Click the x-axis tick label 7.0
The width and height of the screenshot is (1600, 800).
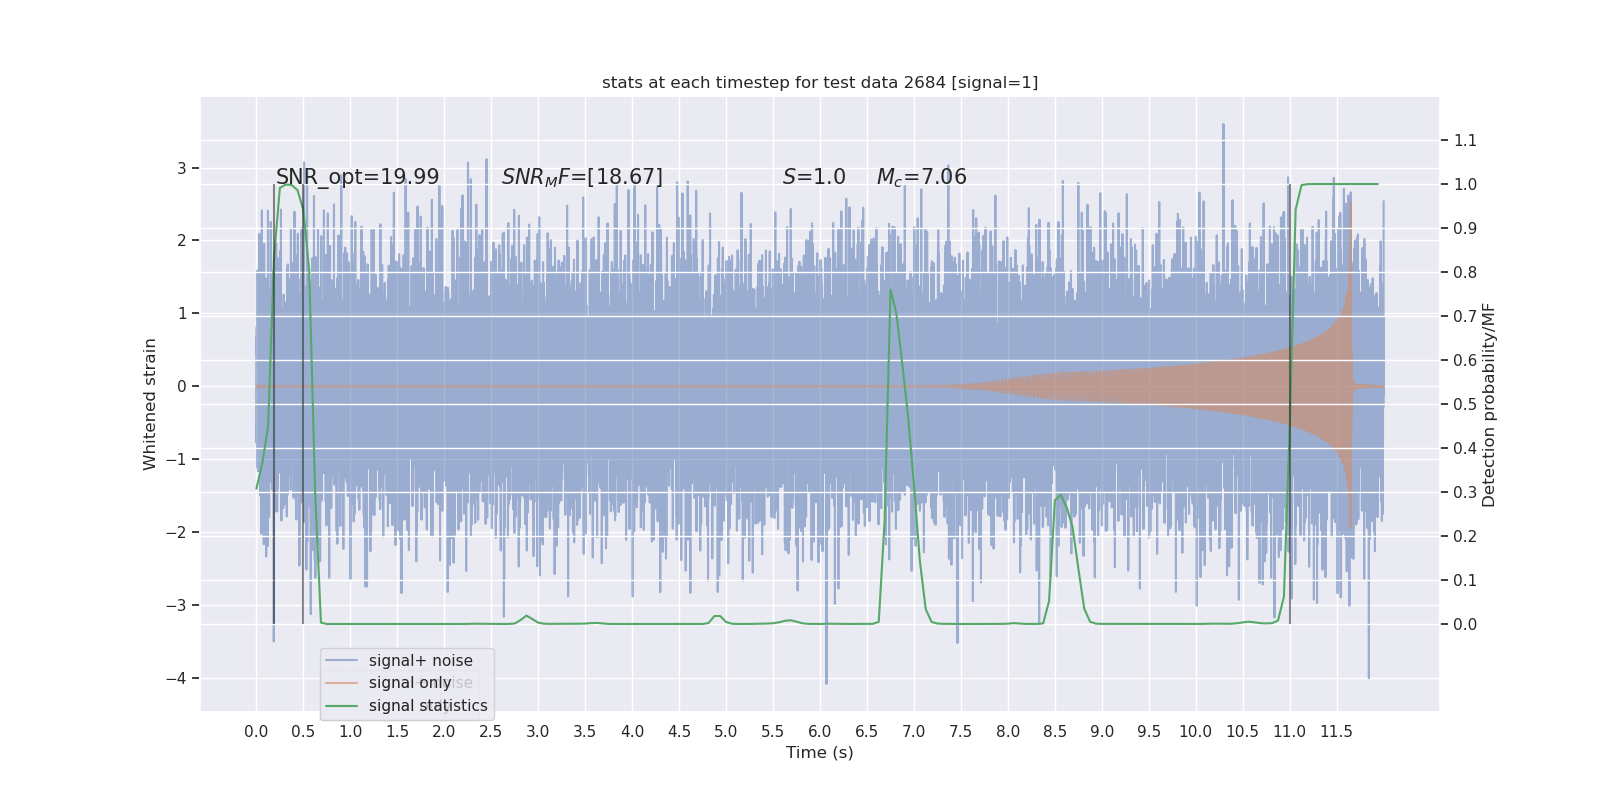coord(914,732)
